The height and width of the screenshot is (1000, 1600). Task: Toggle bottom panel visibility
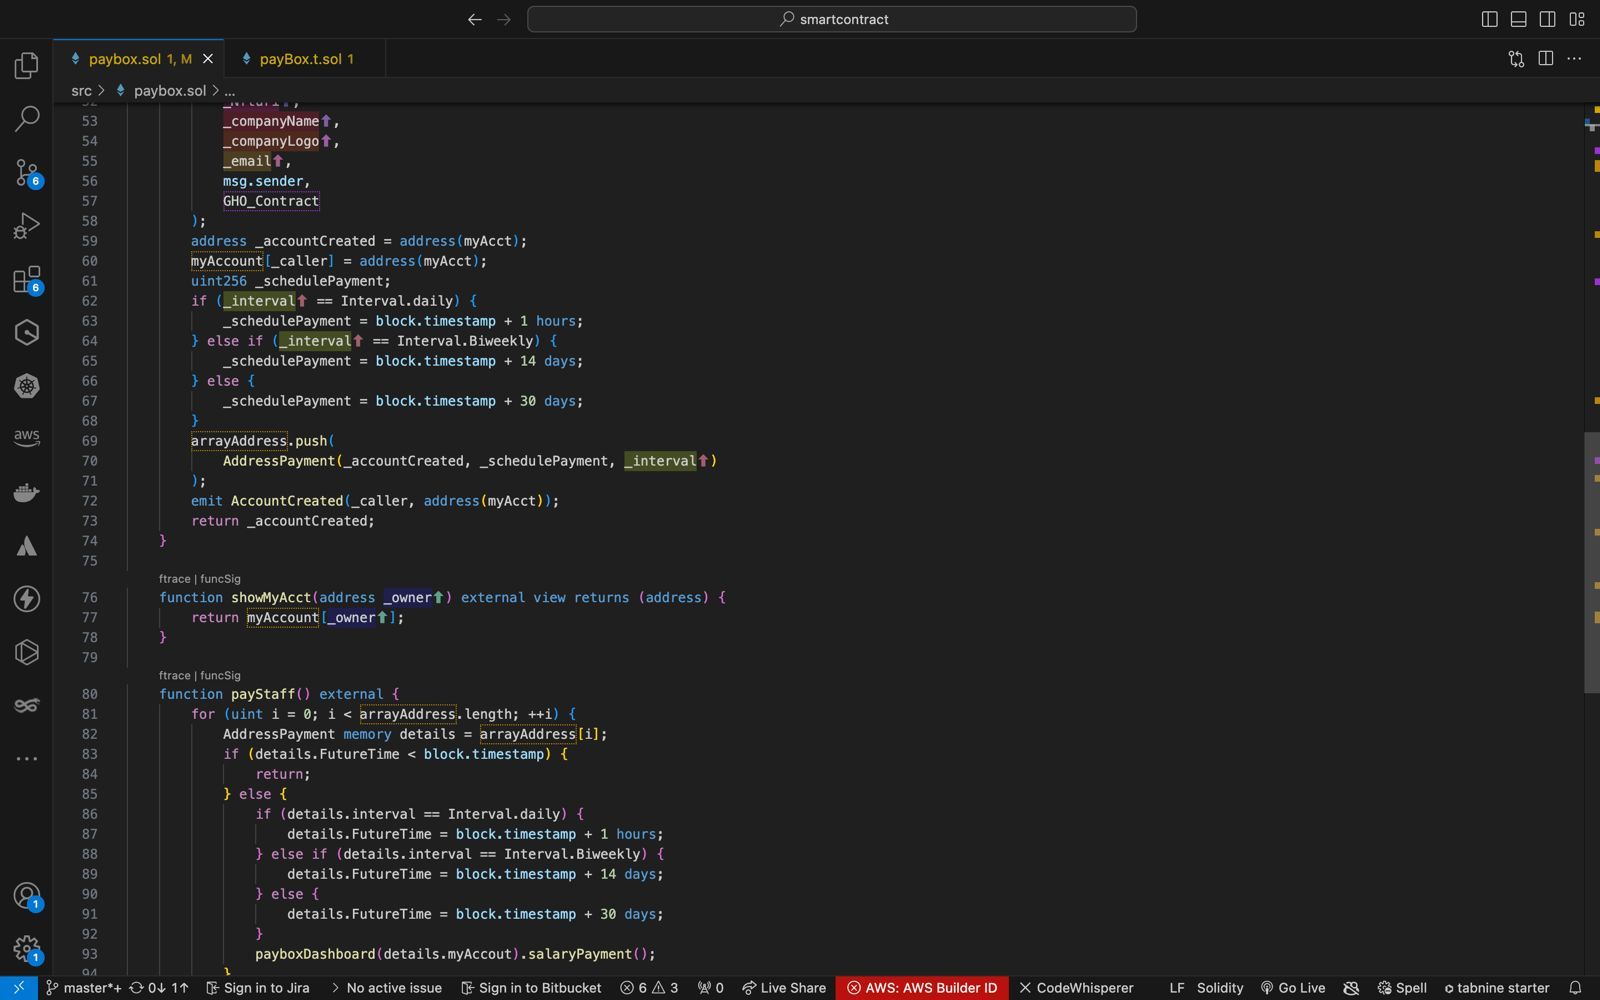pyautogui.click(x=1518, y=19)
